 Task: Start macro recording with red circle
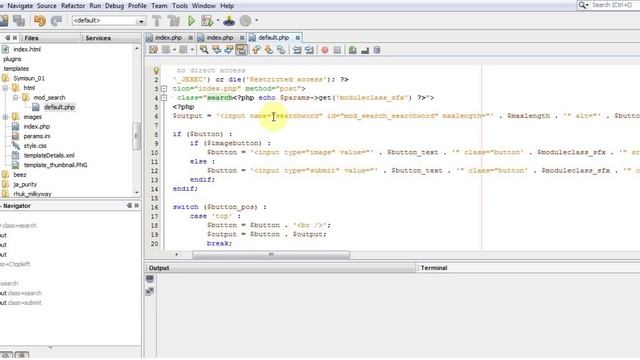tap(324, 50)
